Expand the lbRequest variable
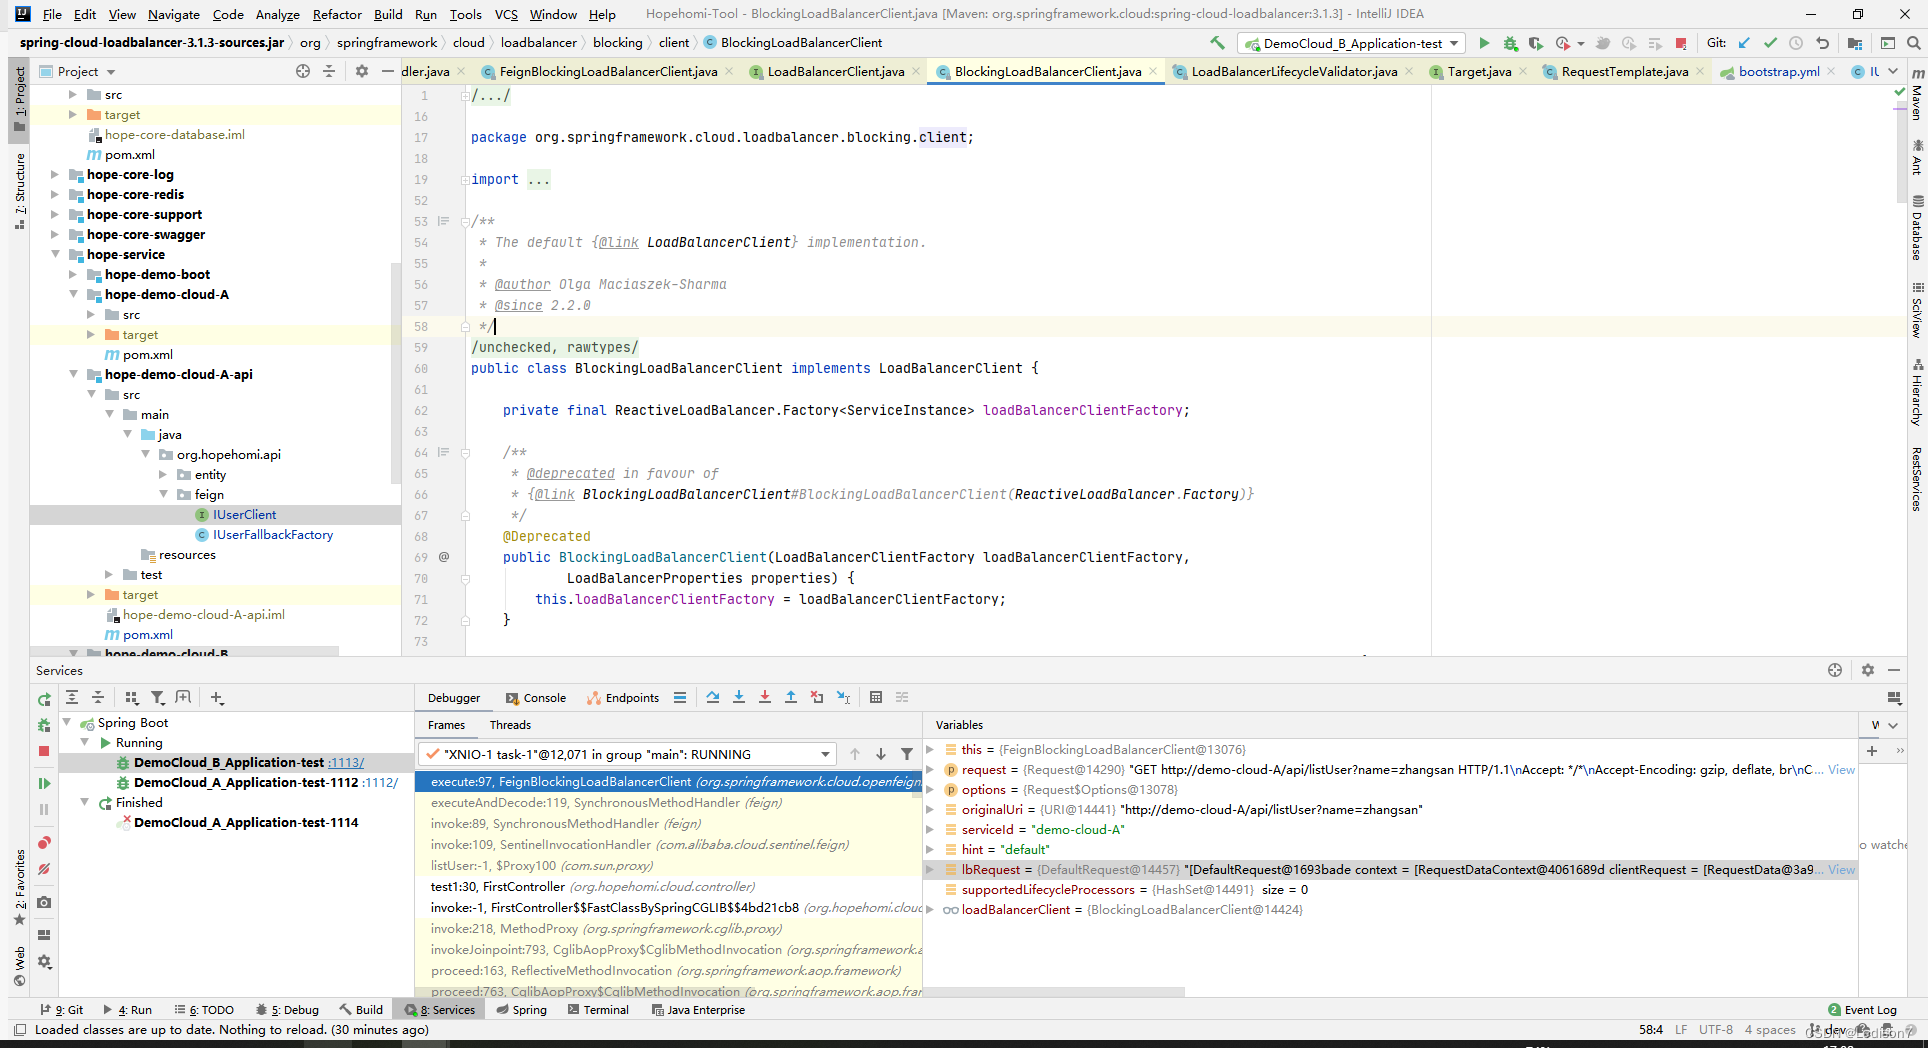Viewport: 1928px width, 1048px height. coord(930,869)
